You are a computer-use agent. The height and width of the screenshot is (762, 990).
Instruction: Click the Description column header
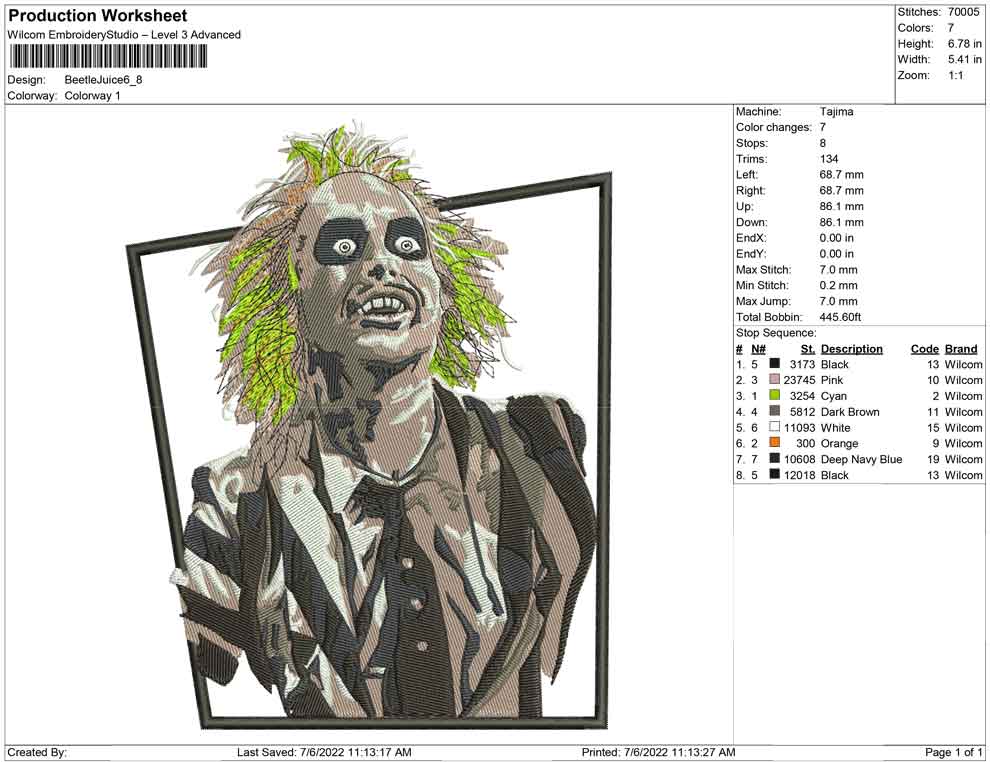point(851,349)
